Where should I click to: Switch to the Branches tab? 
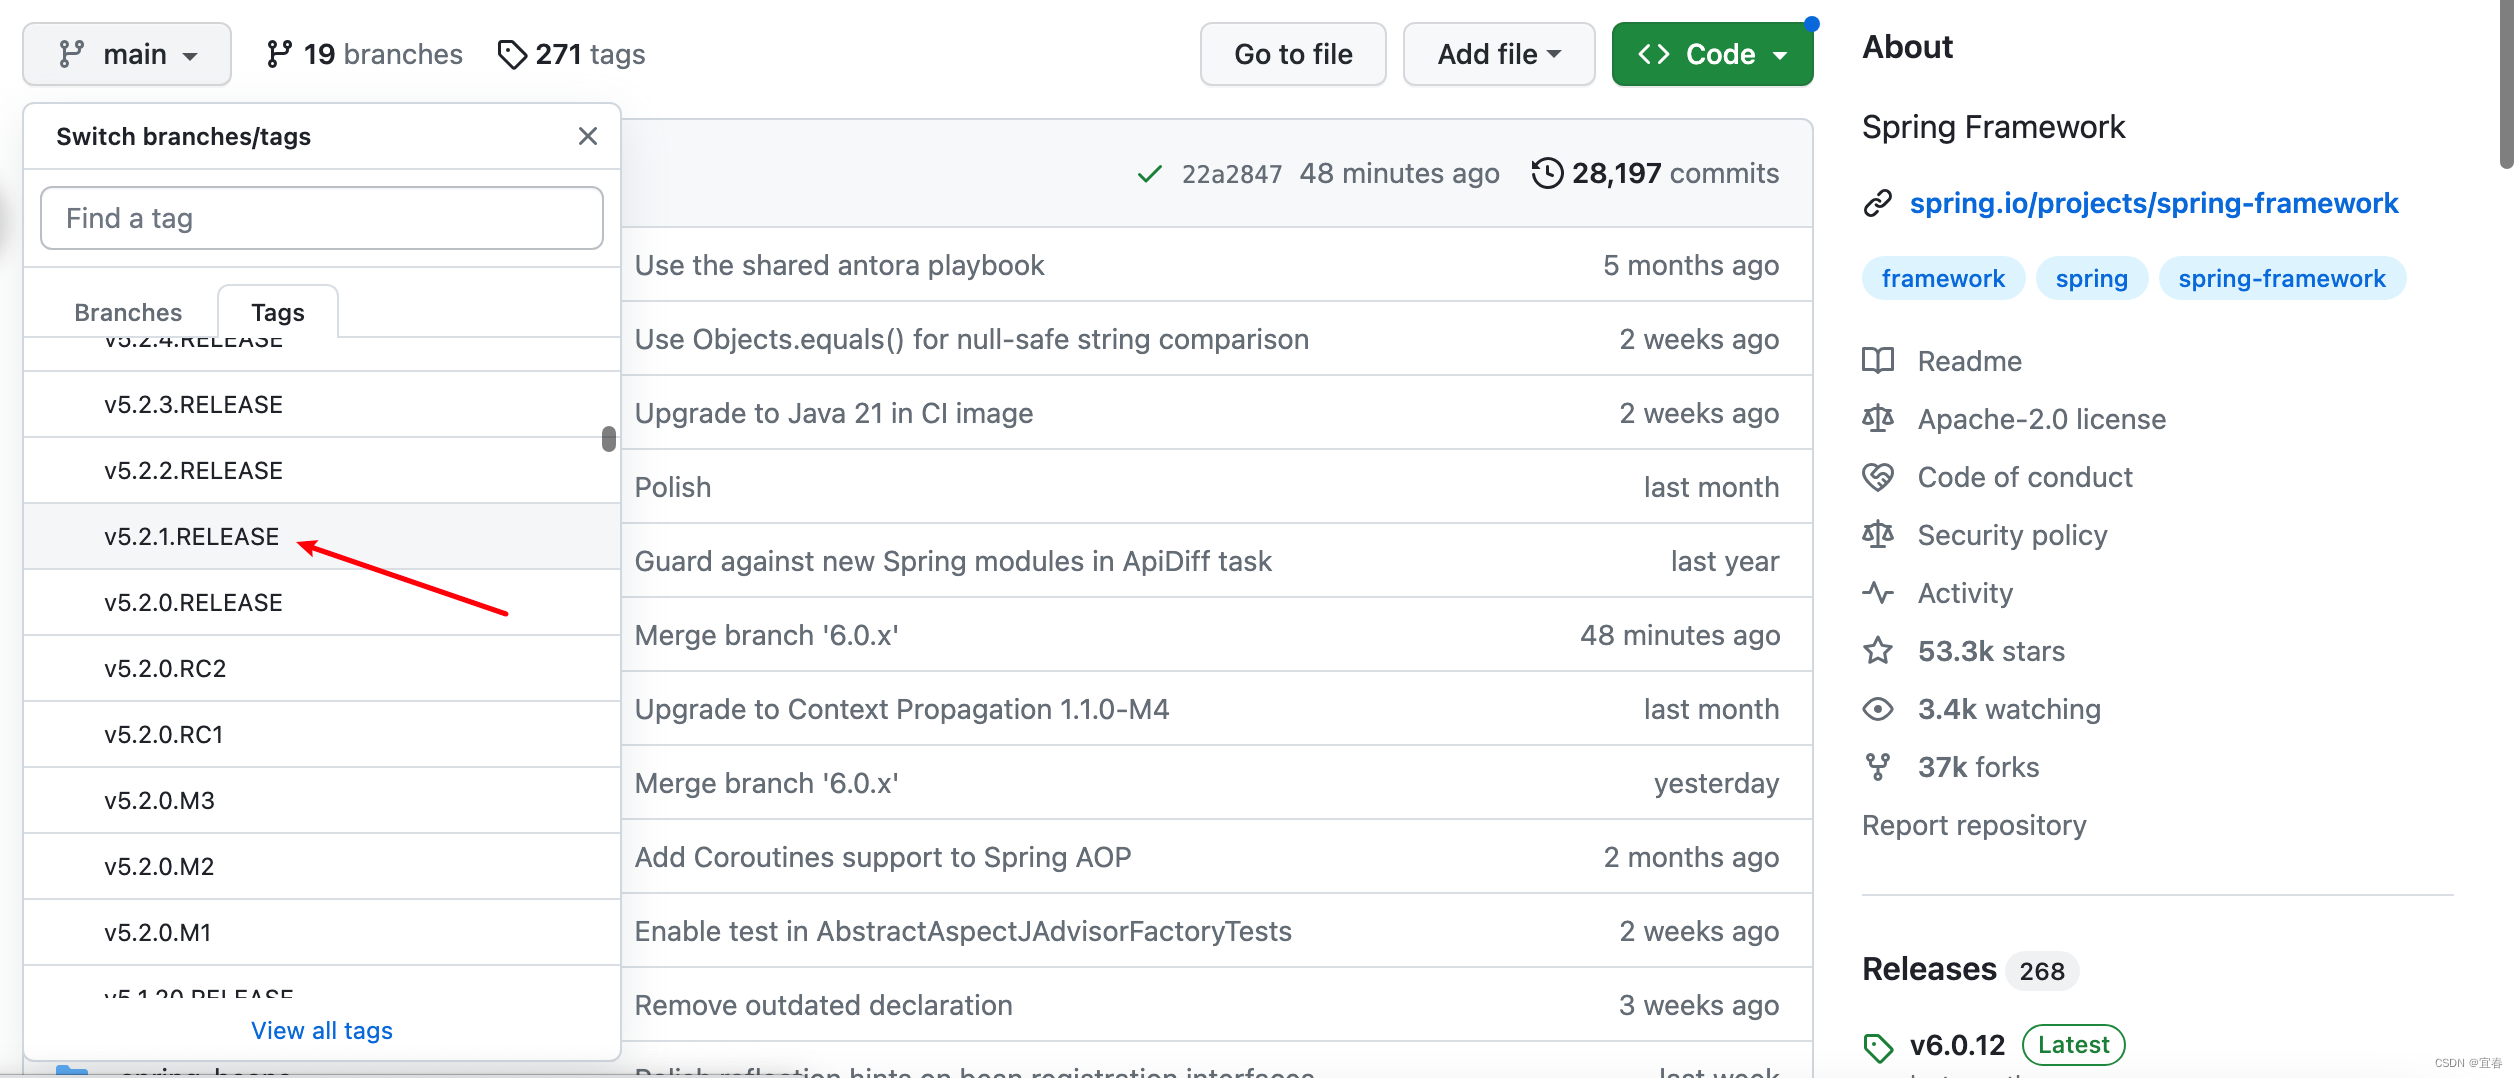(128, 312)
